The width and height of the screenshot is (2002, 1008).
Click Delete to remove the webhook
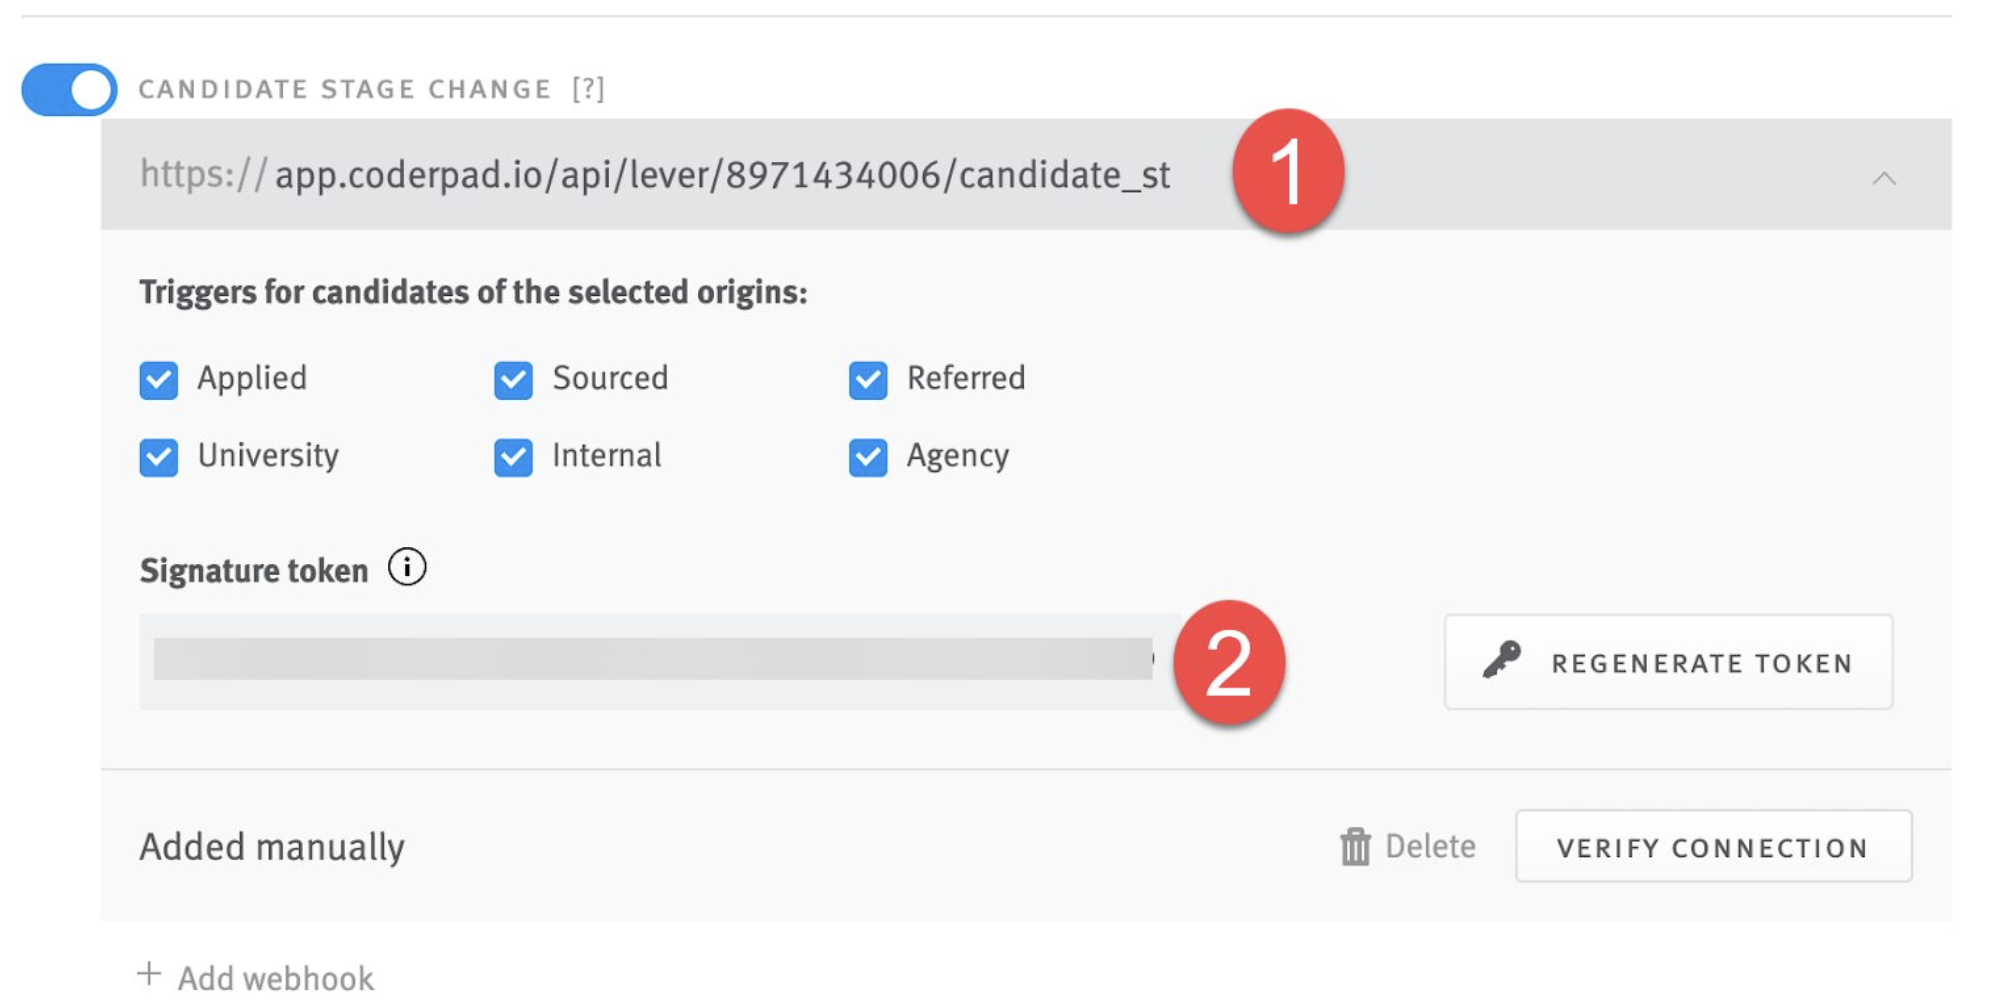click(1430, 846)
